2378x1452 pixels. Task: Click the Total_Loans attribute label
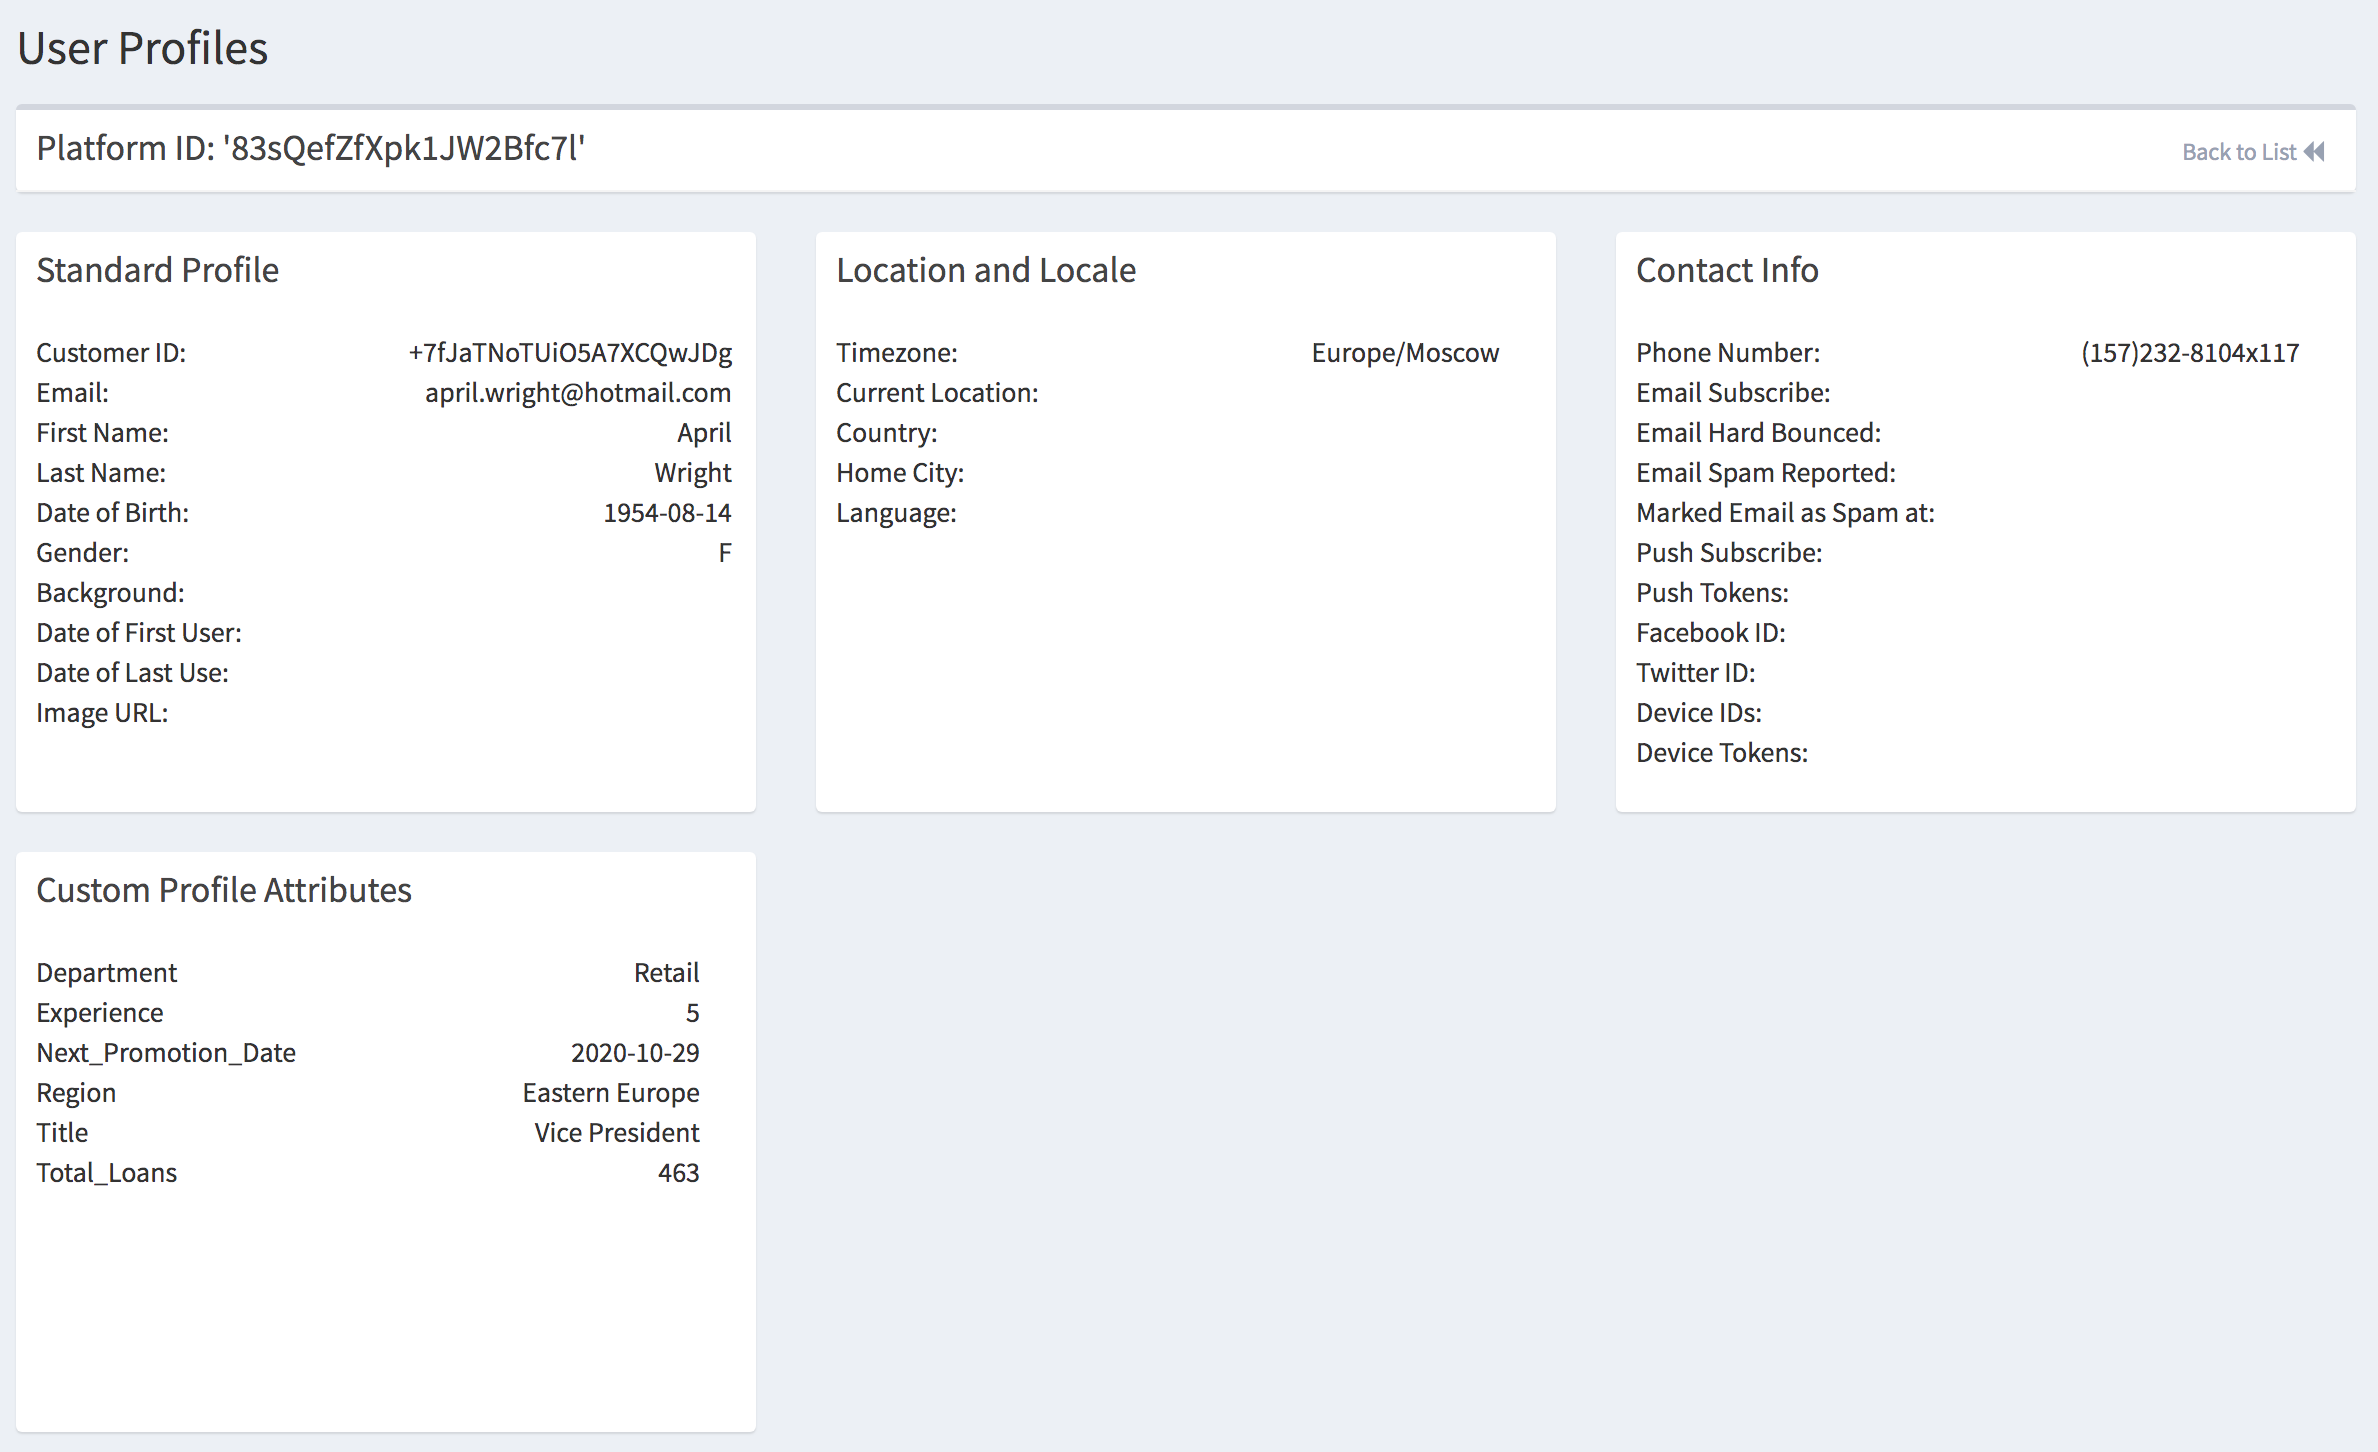point(107,1173)
